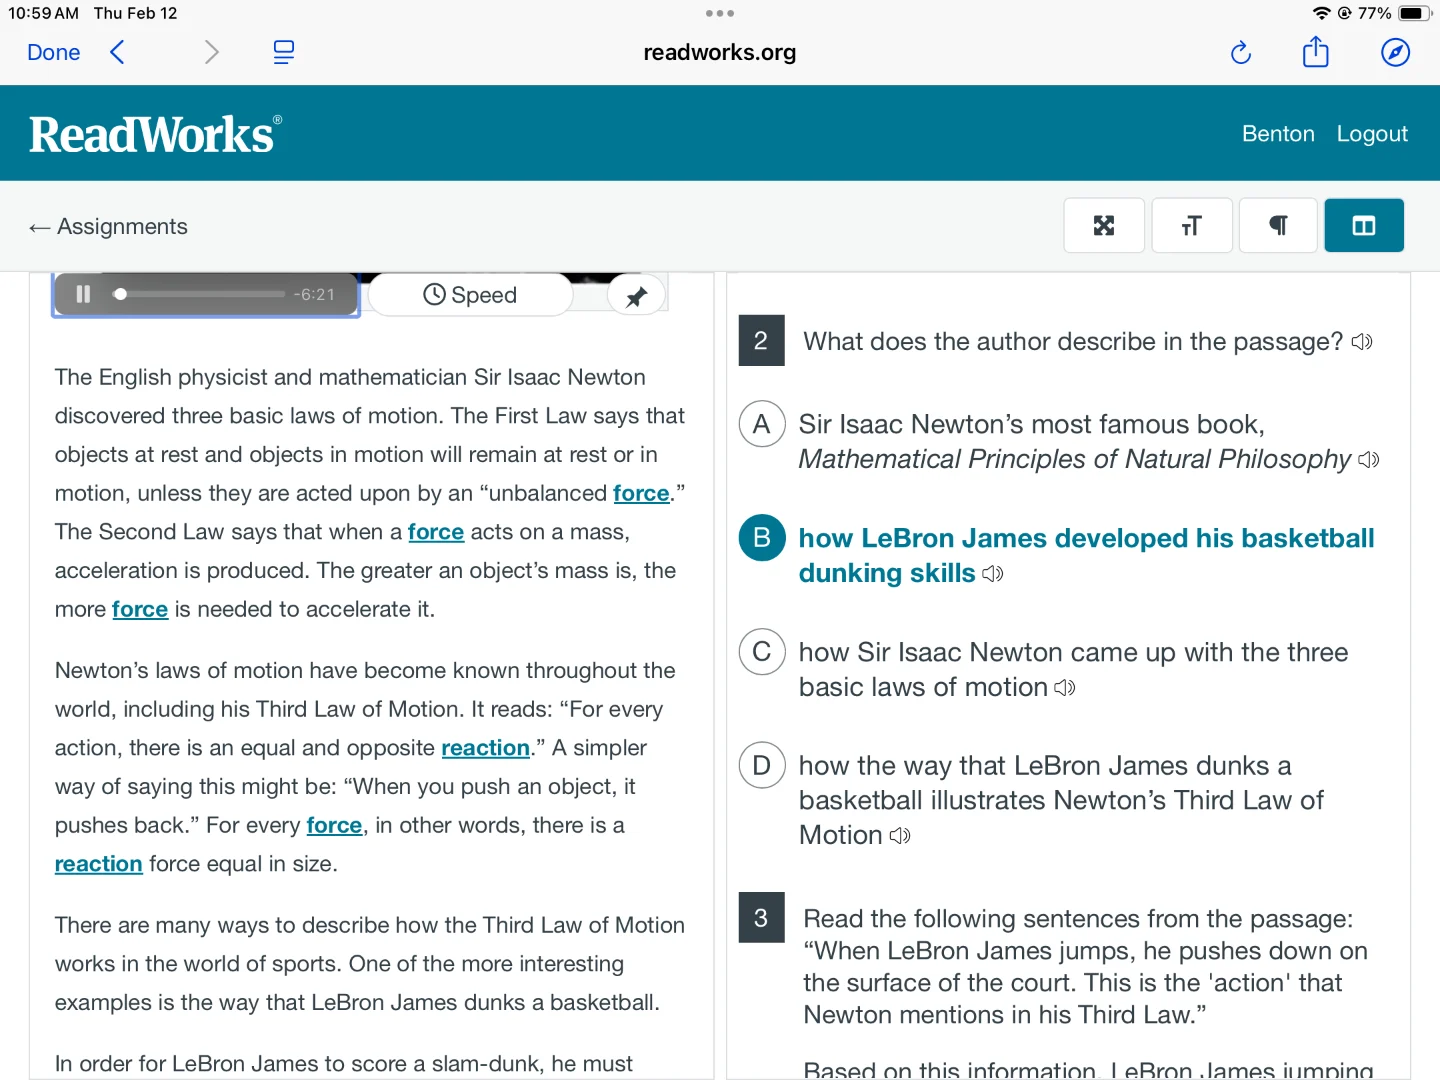1440x1080 pixels.
Task: Play audio for answer choice D
Action: [x=900, y=836]
